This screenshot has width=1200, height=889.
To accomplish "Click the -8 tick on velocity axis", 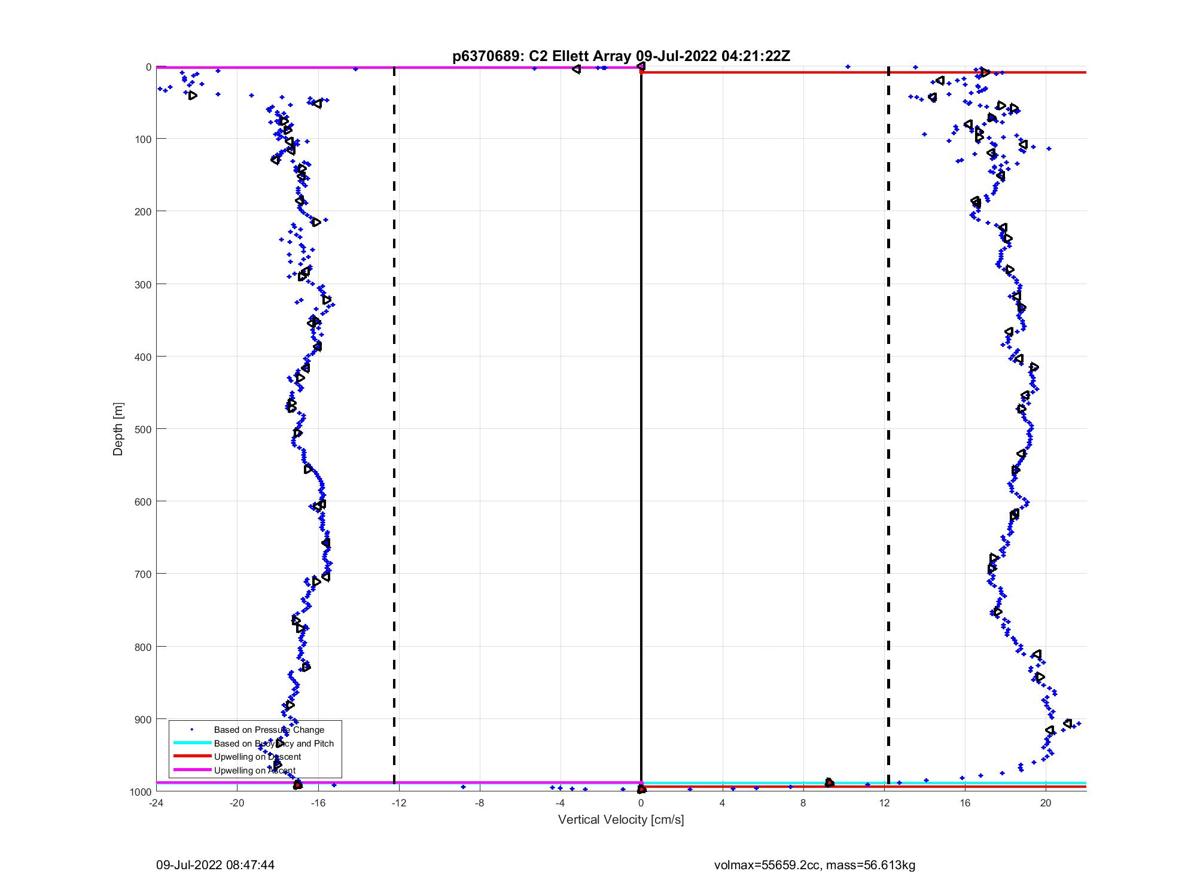I will (480, 802).
